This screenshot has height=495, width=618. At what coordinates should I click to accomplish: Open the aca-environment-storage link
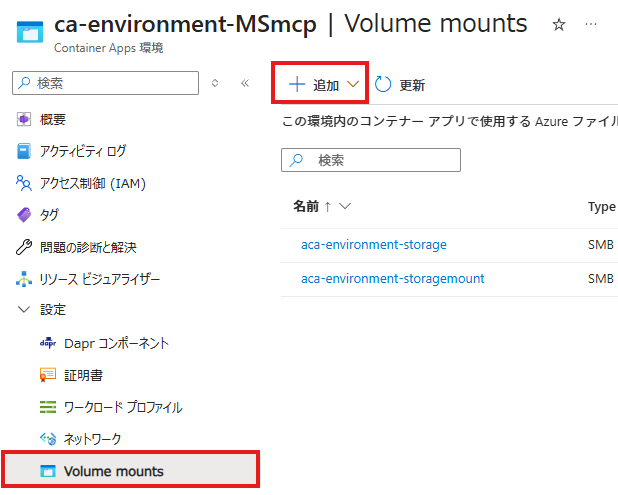374,244
